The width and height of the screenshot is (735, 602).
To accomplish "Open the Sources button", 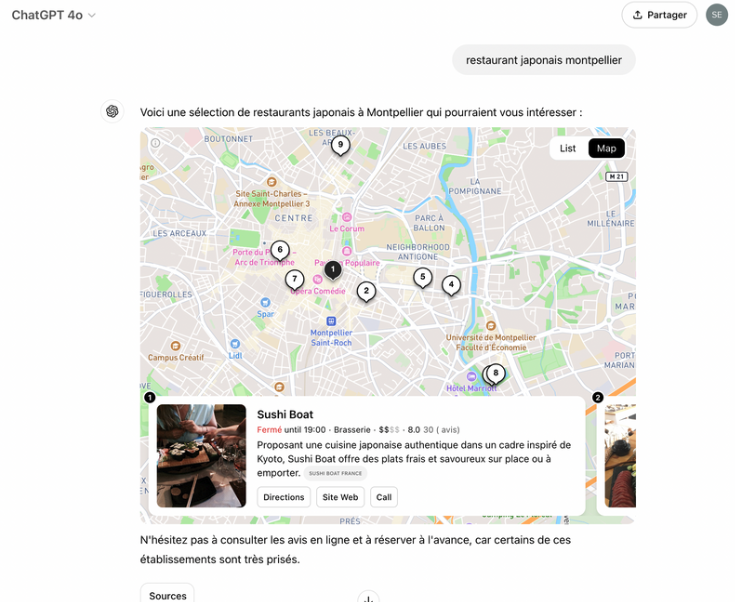I will (167, 594).
